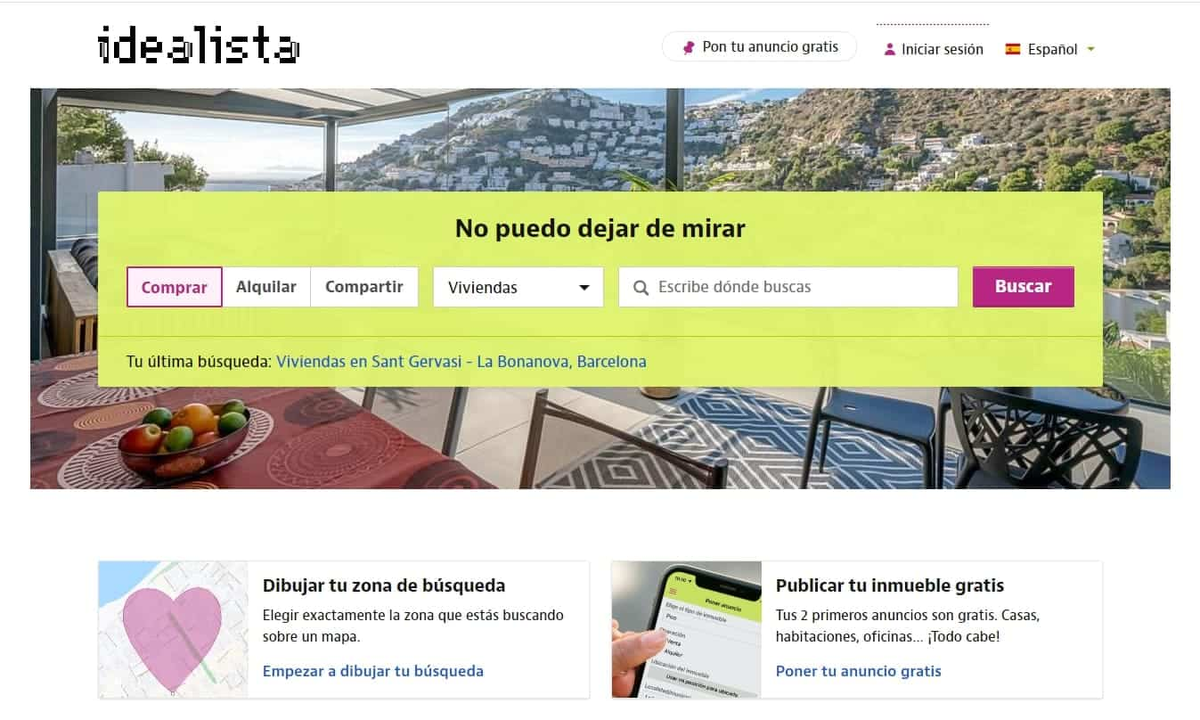Screen dimensions: 1200x720
Task: Open the heart-shaped map thumbnail
Action: coord(173,629)
